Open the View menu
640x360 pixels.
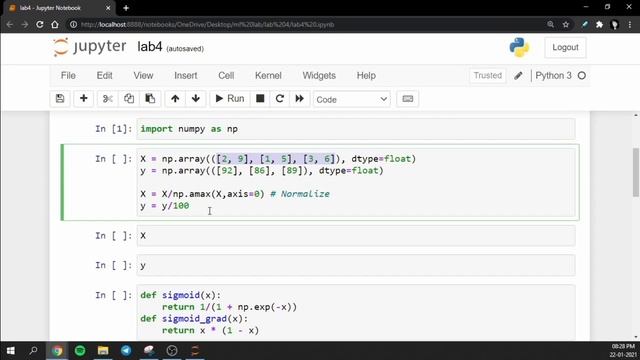pos(143,76)
